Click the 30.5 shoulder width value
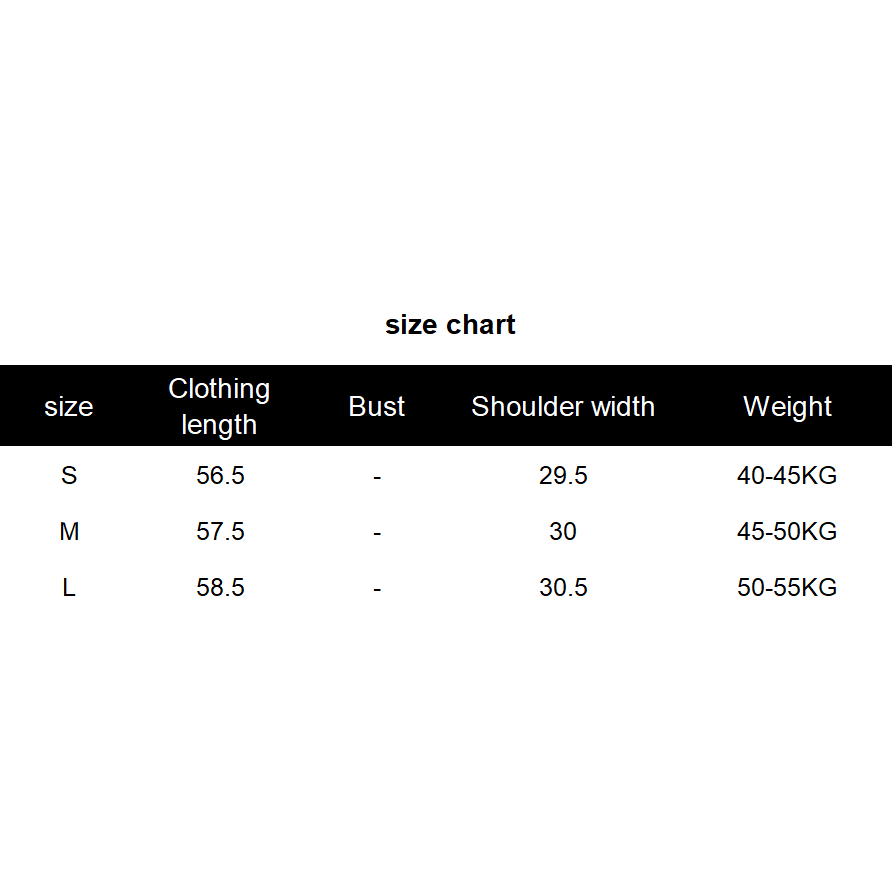 [563, 588]
